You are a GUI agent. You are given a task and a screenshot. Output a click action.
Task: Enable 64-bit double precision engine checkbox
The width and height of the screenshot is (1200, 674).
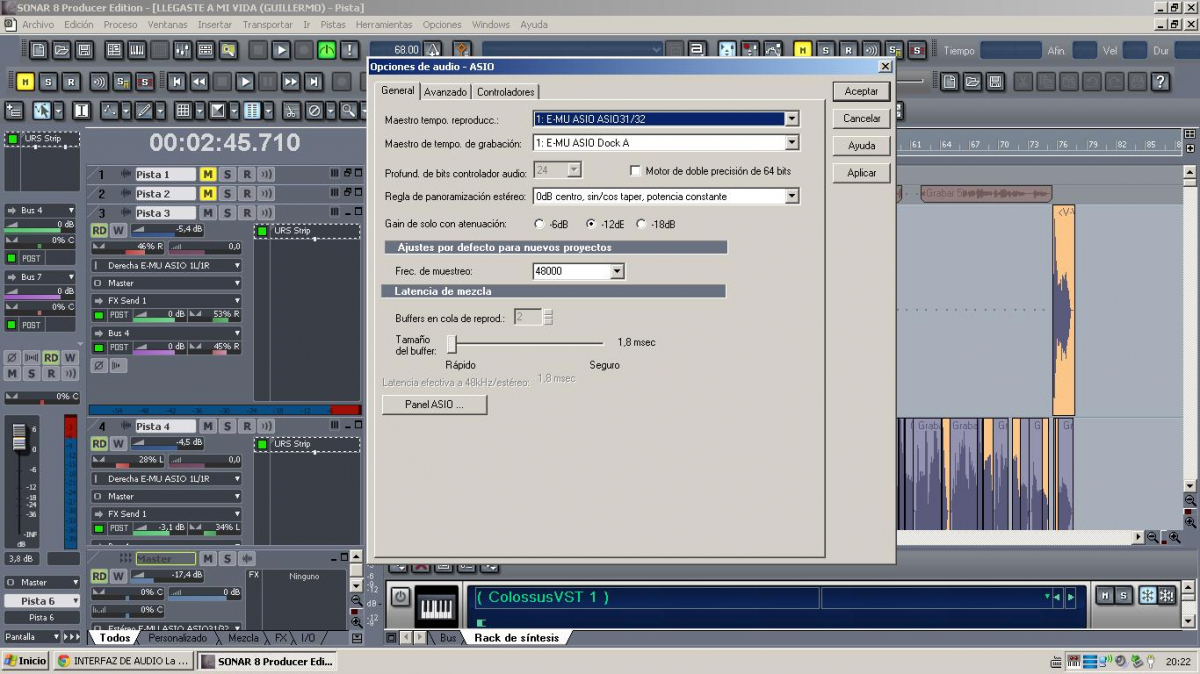coord(635,171)
